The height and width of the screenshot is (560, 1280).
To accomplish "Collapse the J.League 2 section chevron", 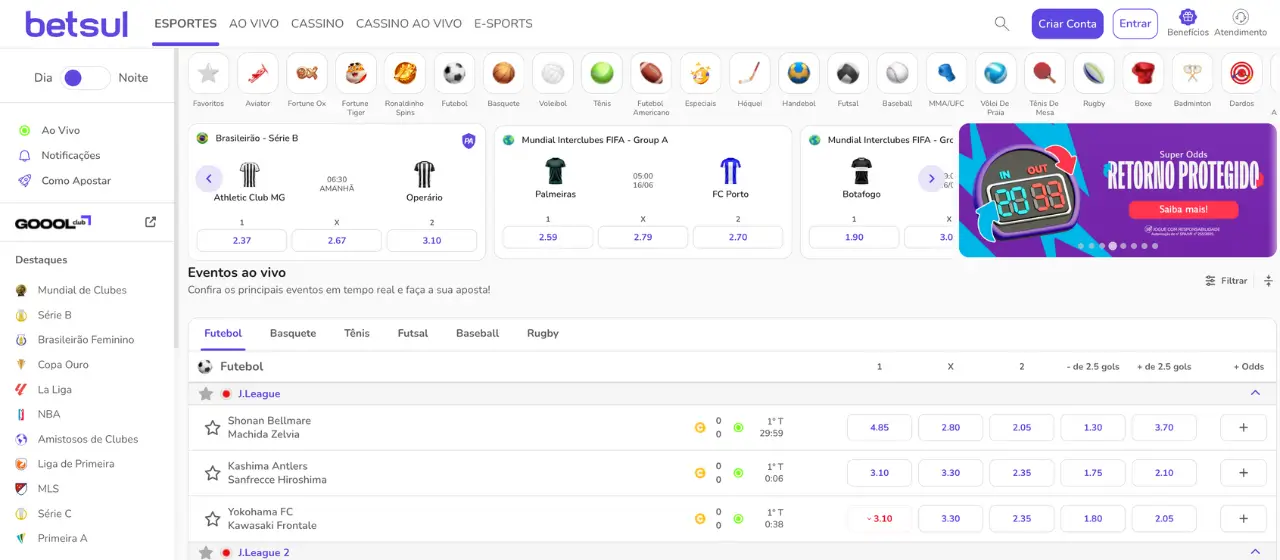I will click(x=1256, y=551).
